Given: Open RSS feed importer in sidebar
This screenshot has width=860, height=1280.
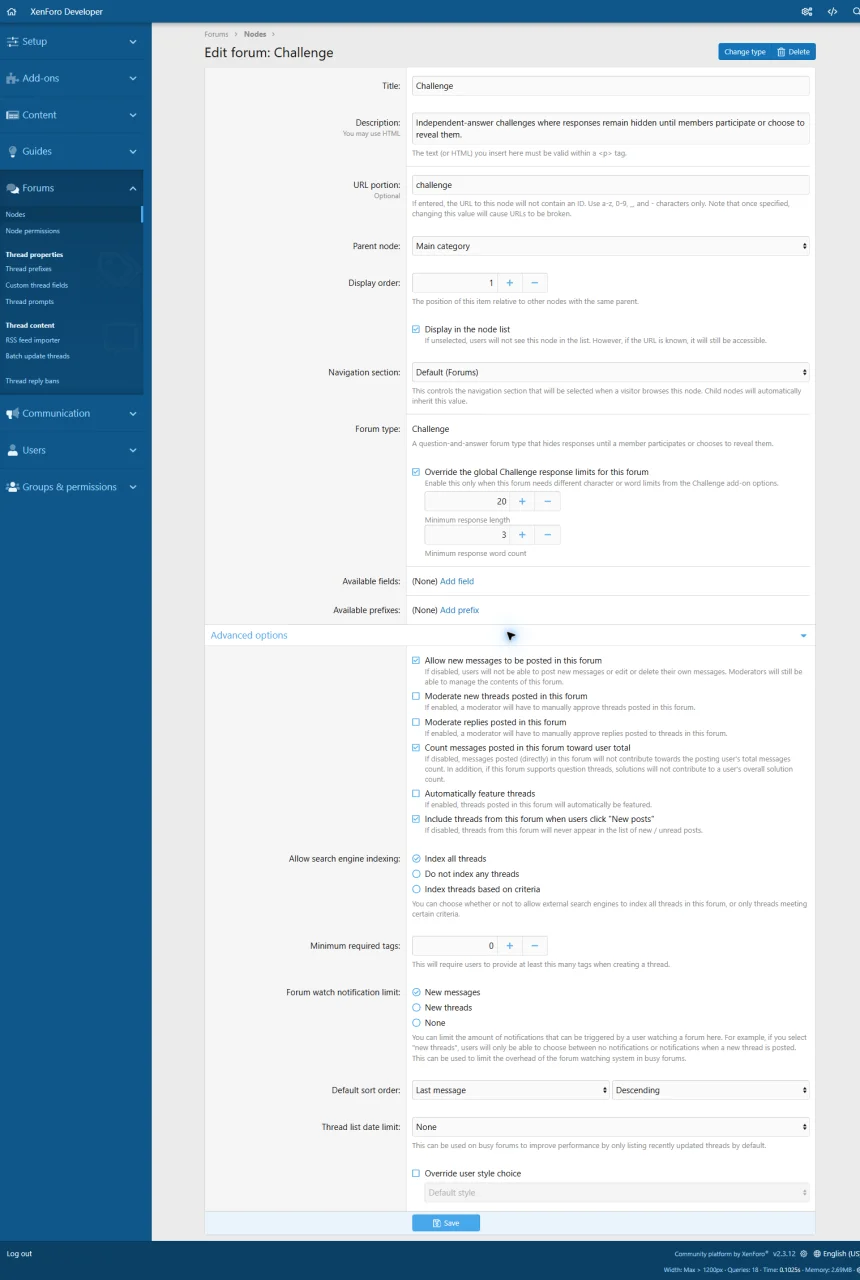Looking at the screenshot, I should click(x=33, y=341).
